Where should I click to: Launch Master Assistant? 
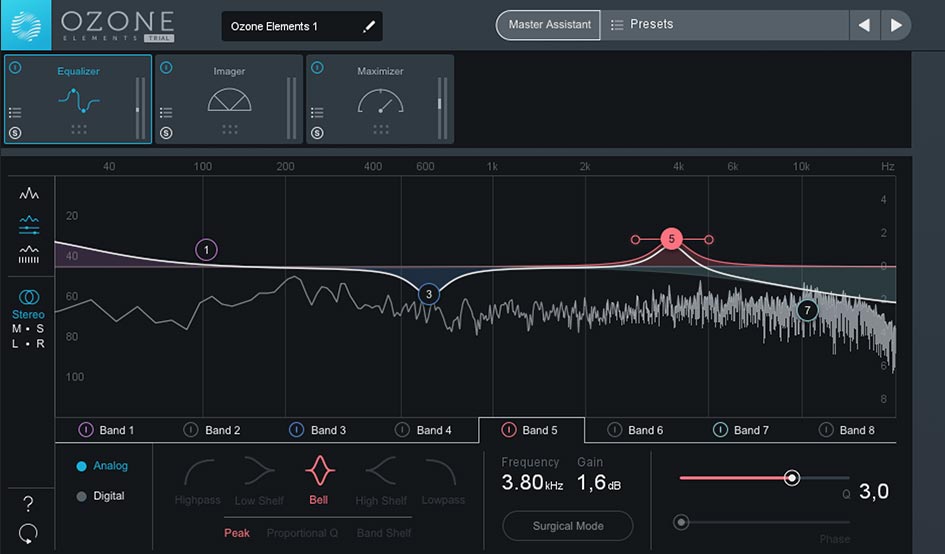coord(549,25)
